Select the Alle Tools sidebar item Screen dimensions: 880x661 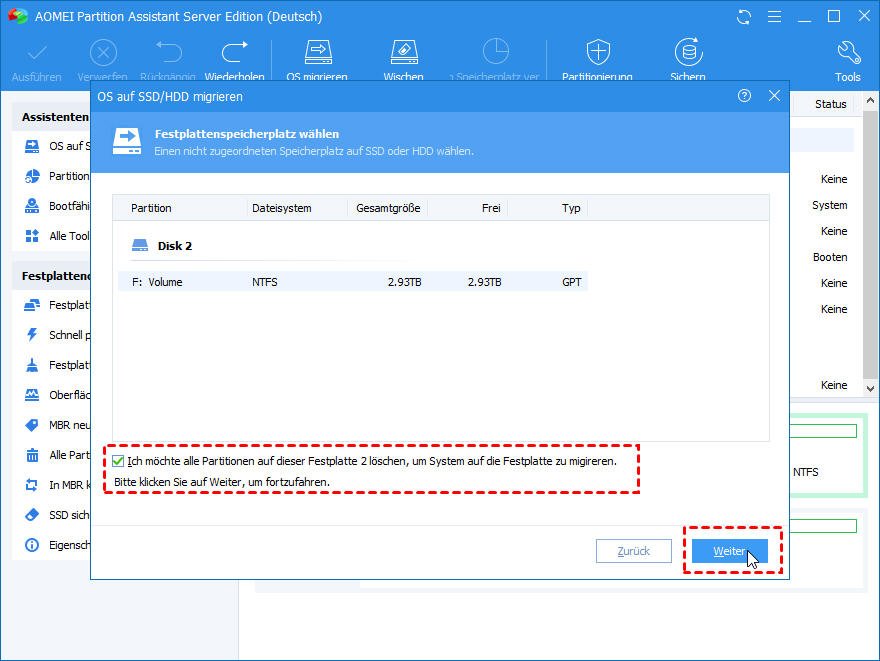click(x=57, y=236)
